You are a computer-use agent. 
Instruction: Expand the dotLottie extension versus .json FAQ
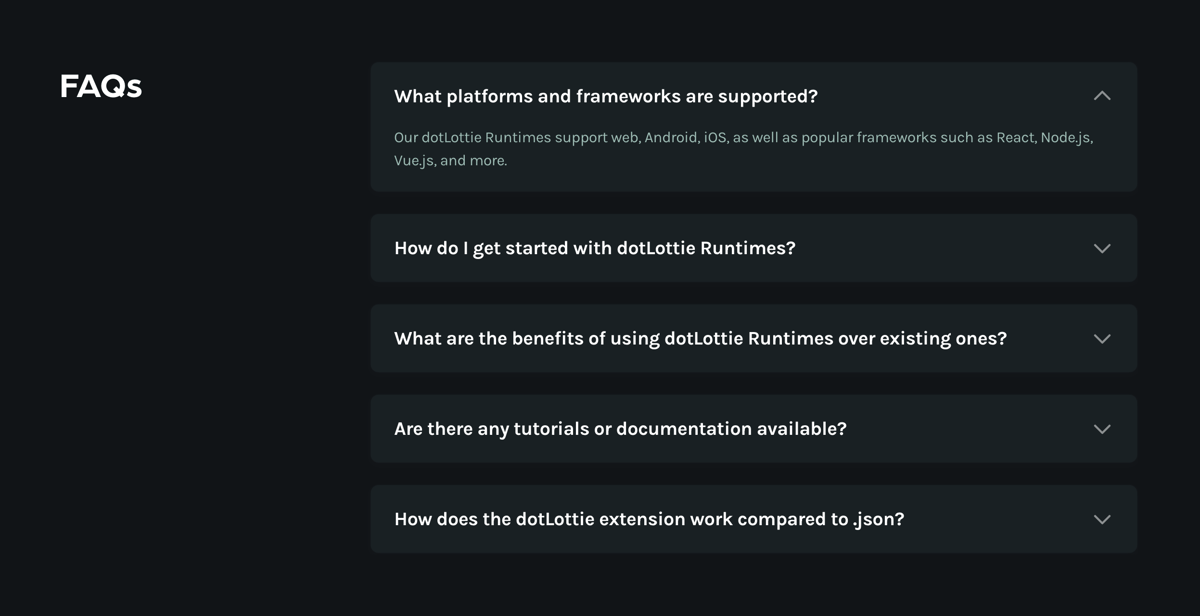[x=649, y=519]
